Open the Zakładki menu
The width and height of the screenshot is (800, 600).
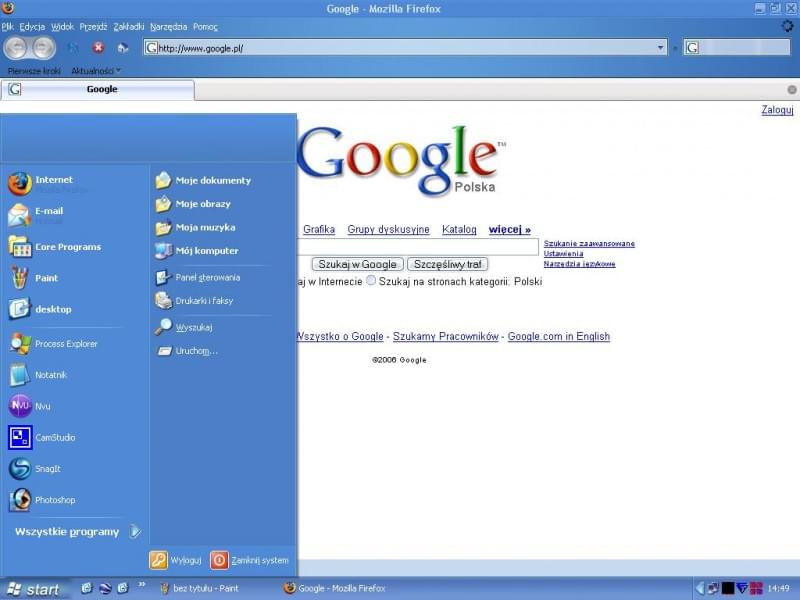pyautogui.click(x=129, y=27)
